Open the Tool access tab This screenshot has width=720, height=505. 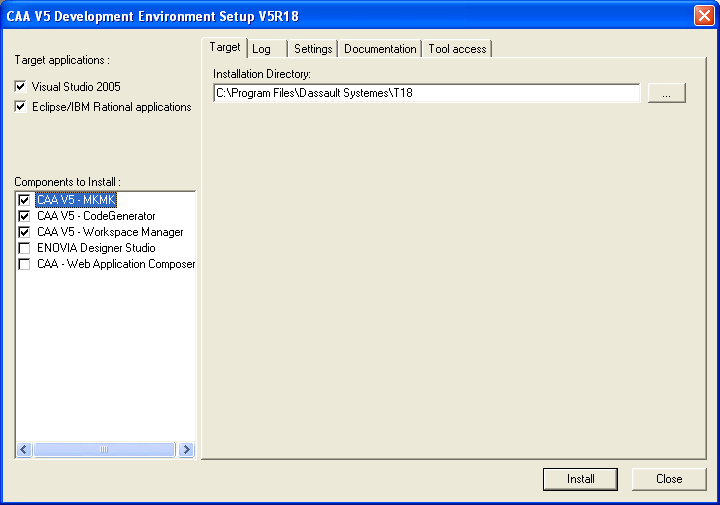457,49
